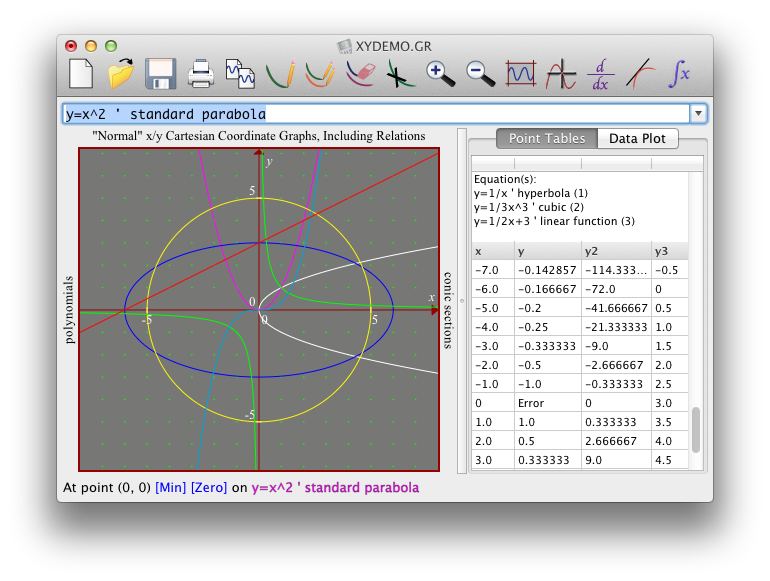Close the XYDEMO.GR window
The image size is (770, 581).
click(71, 46)
